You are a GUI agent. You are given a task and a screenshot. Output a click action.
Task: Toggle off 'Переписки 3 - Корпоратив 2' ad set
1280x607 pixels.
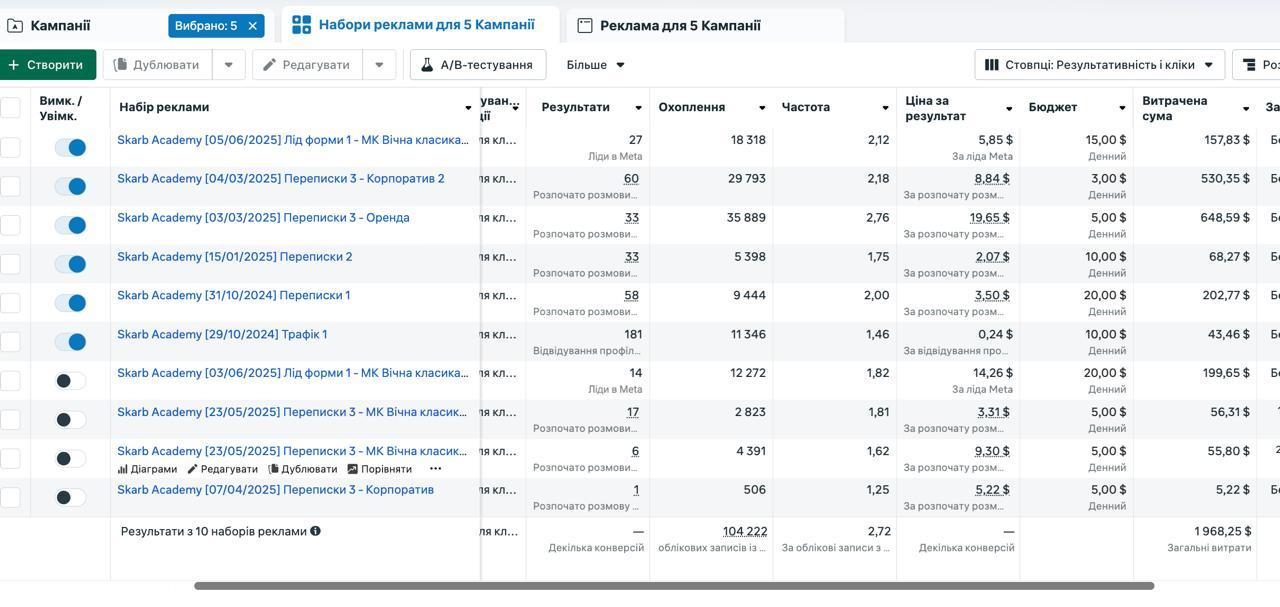tap(70, 186)
